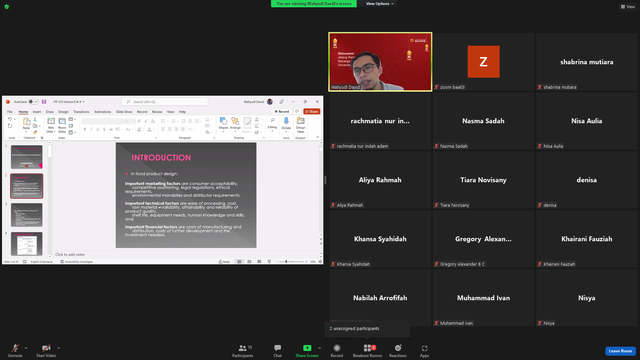Toggle the Notes pane in status bar
Screen dimensions: 640x360
[224, 262]
